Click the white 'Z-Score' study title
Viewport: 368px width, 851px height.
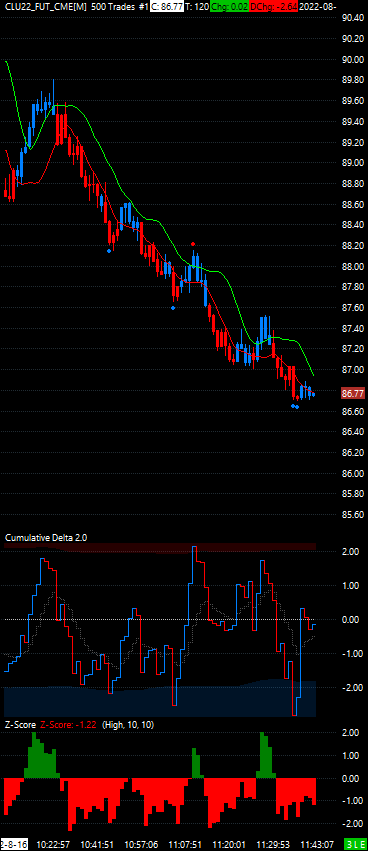coord(20,725)
